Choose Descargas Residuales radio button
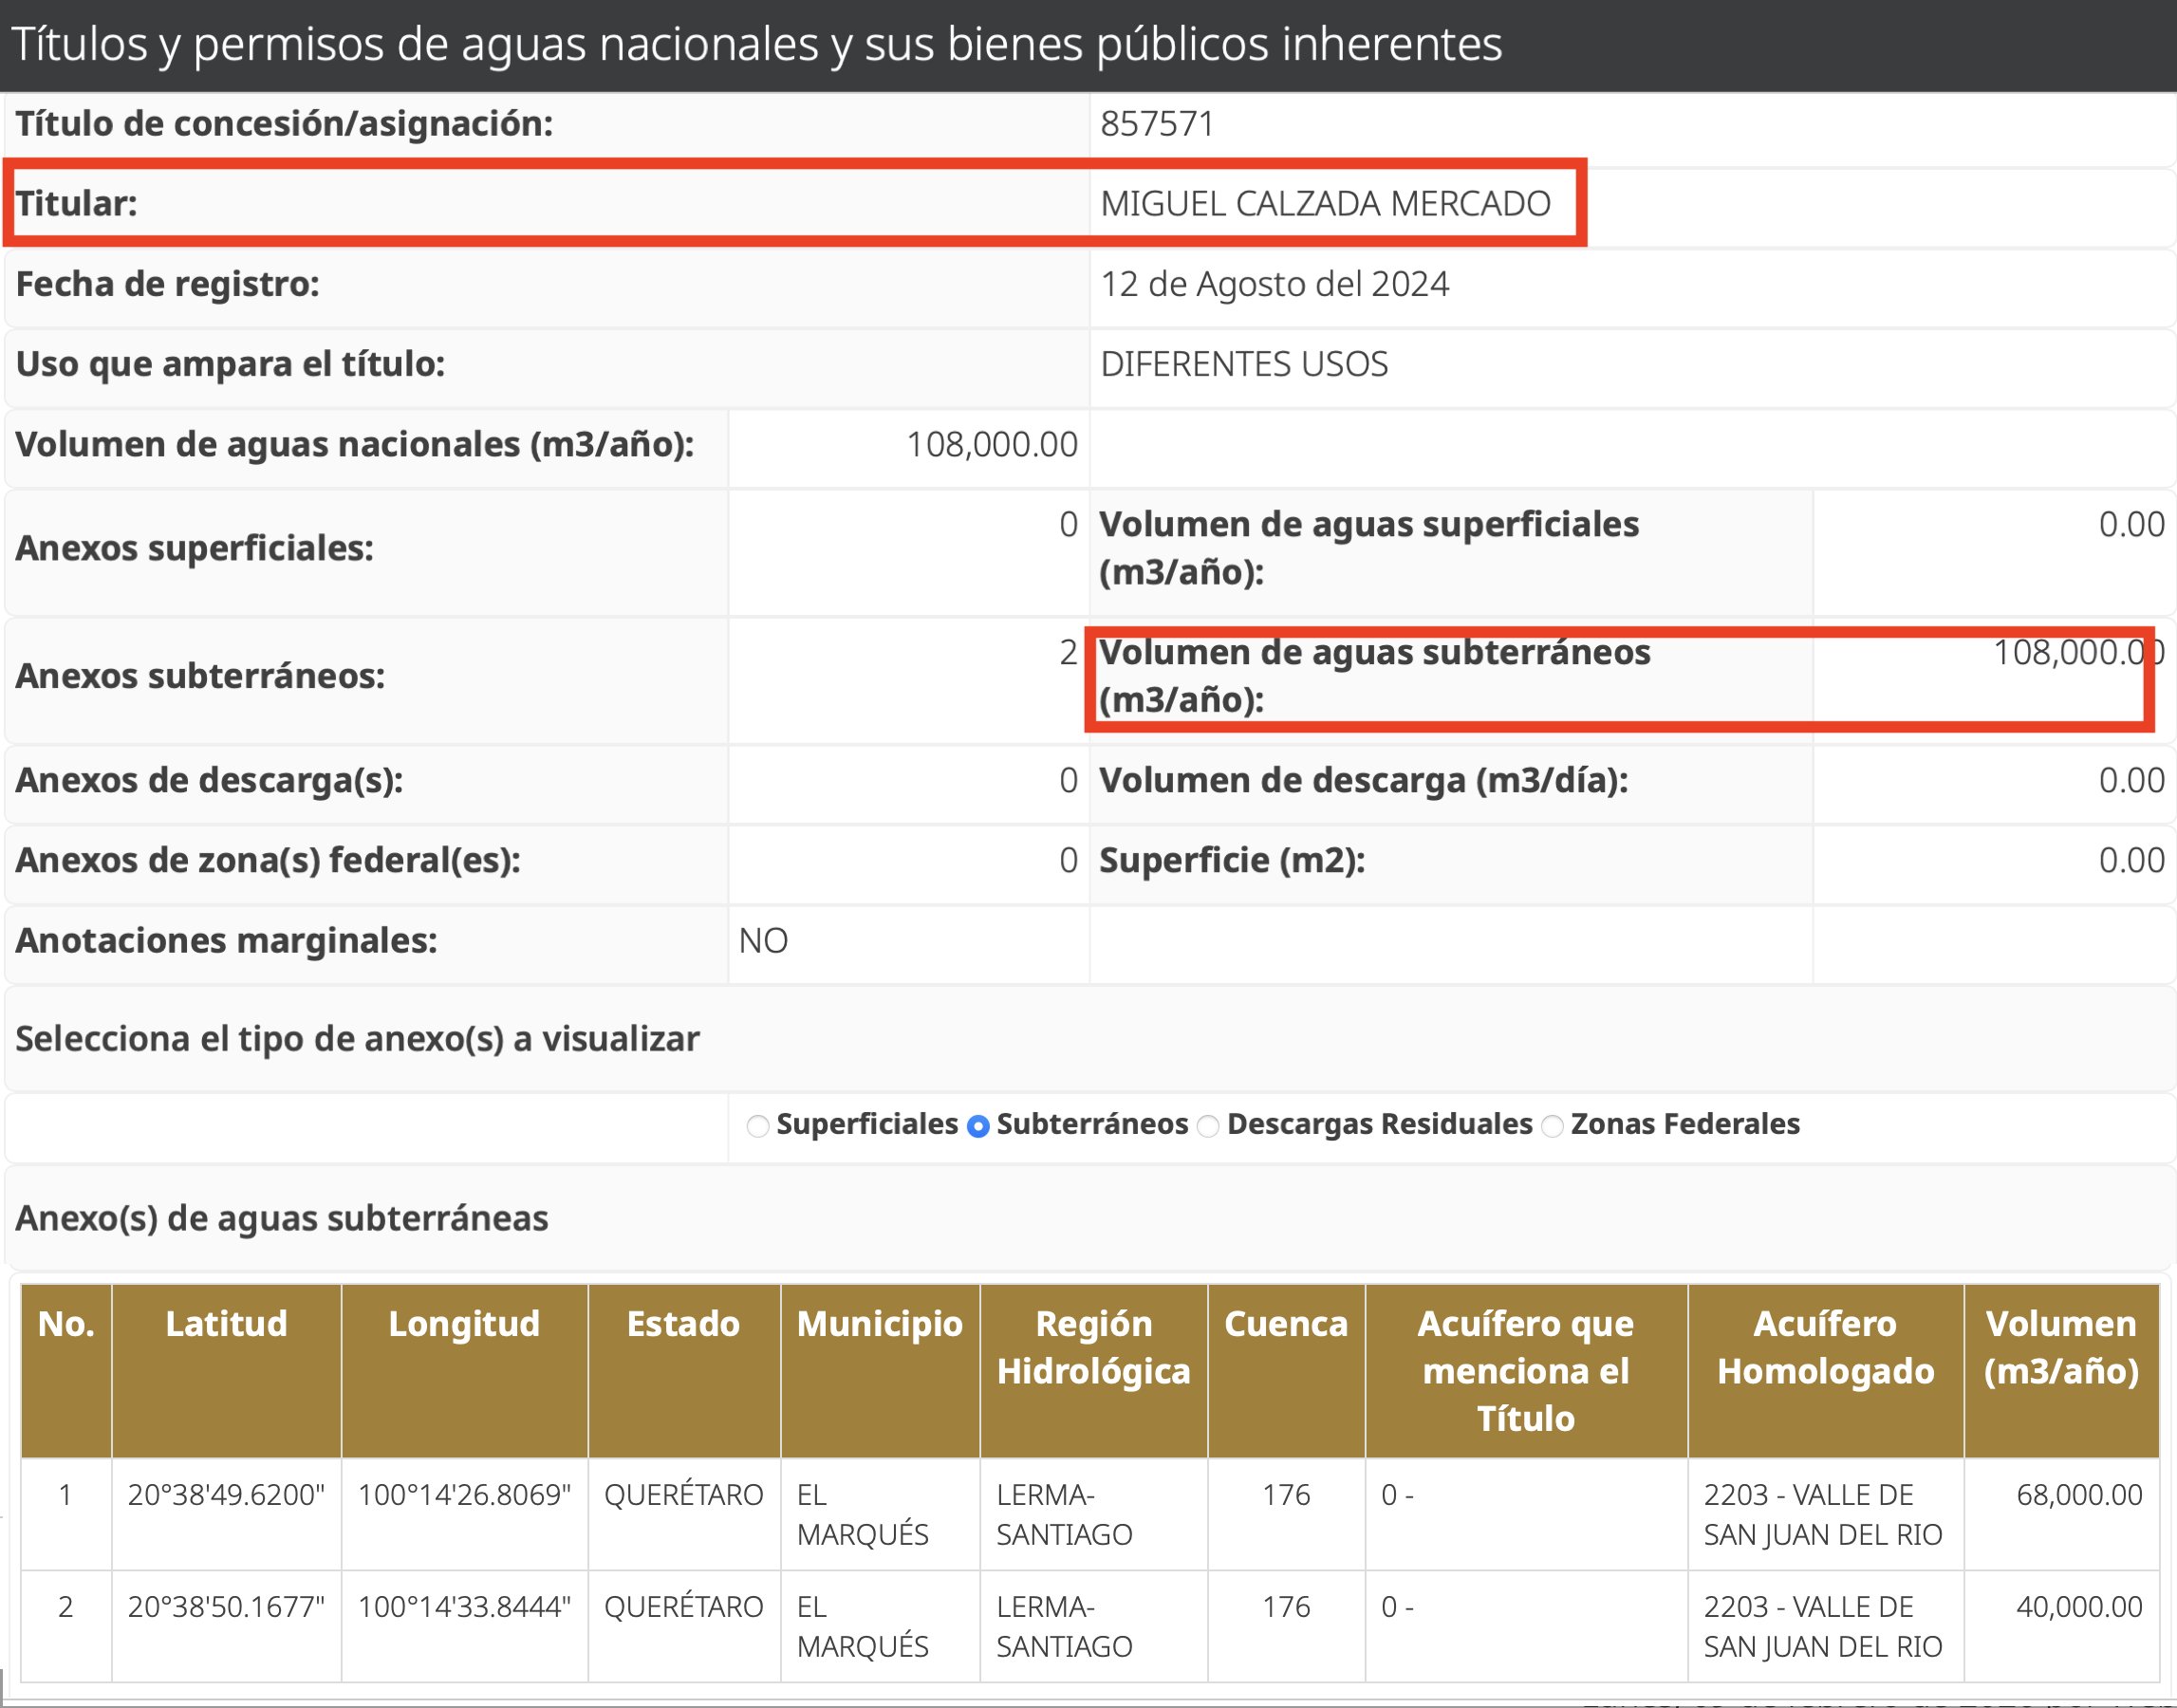The width and height of the screenshot is (2177, 1708). [x=1208, y=1126]
